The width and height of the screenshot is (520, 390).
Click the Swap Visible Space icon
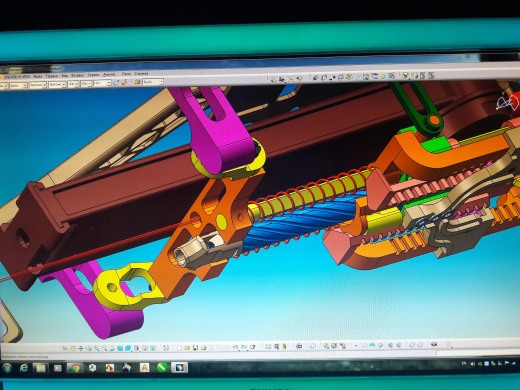153,348
